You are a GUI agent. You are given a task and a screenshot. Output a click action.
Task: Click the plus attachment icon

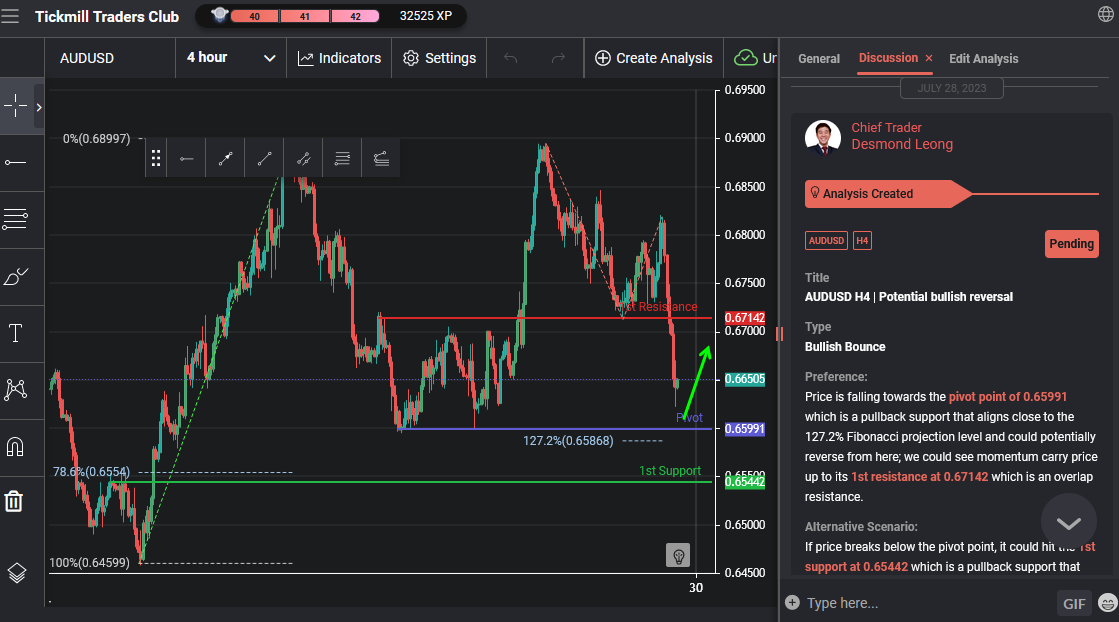(x=792, y=603)
